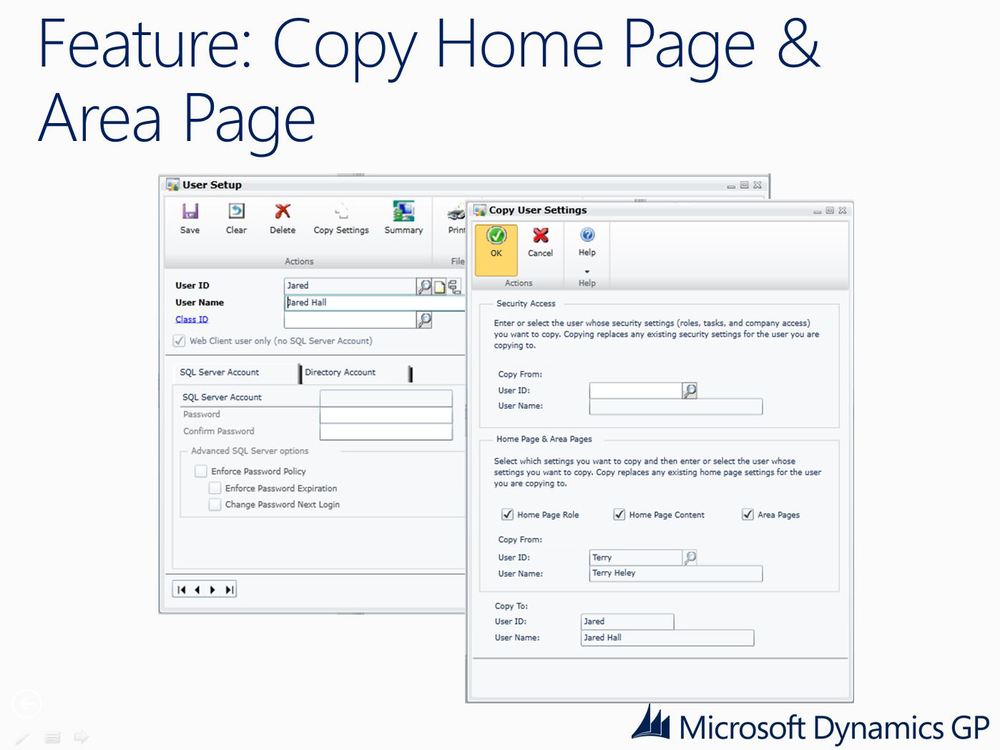Follow the Class ID link
This screenshot has width=1000, height=750.
(191, 320)
